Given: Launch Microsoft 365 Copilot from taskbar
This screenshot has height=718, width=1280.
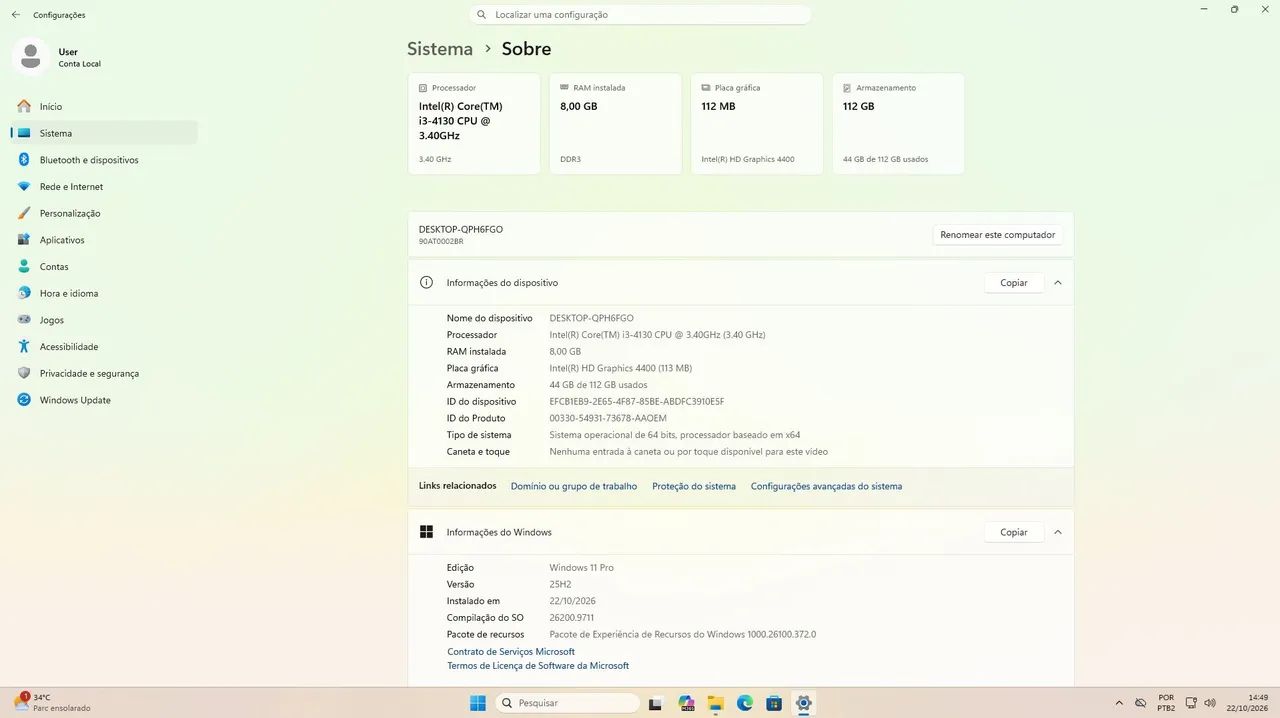Looking at the screenshot, I should [x=686, y=703].
